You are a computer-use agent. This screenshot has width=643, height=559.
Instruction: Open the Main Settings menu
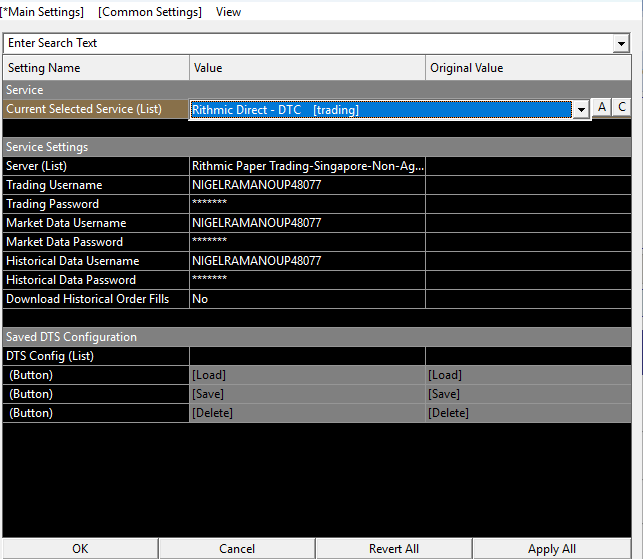click(42, 12)
